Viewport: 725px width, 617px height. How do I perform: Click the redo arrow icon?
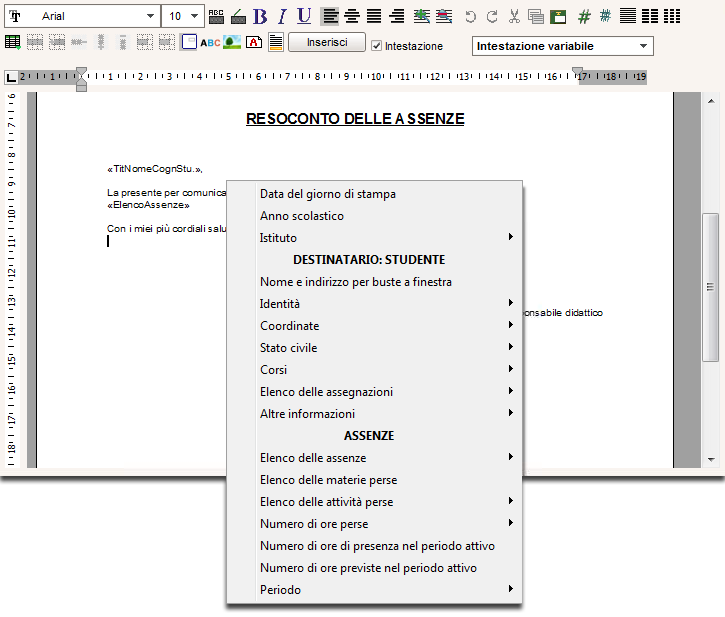coord(492,17)
